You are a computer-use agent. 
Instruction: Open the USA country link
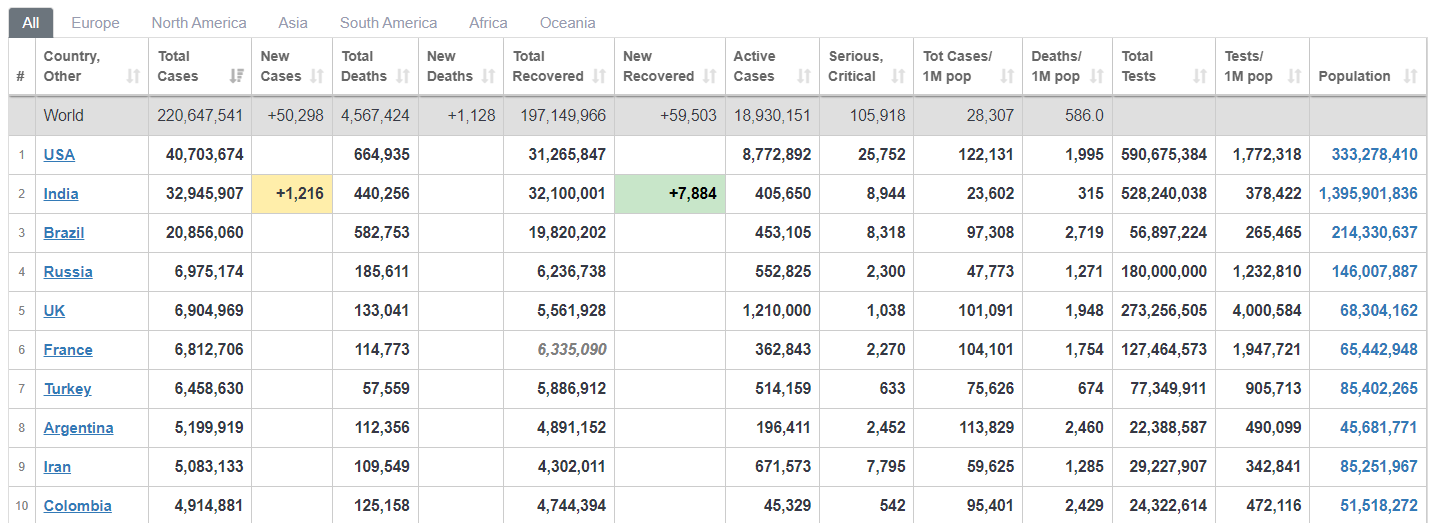click(59, 154)
